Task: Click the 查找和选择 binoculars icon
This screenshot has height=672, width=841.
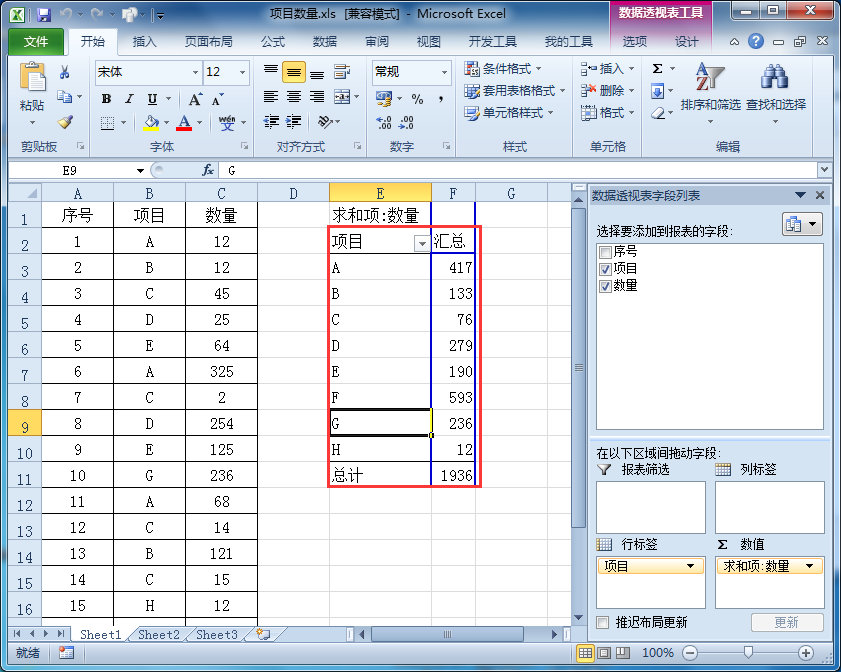Action: coord(775,88)
